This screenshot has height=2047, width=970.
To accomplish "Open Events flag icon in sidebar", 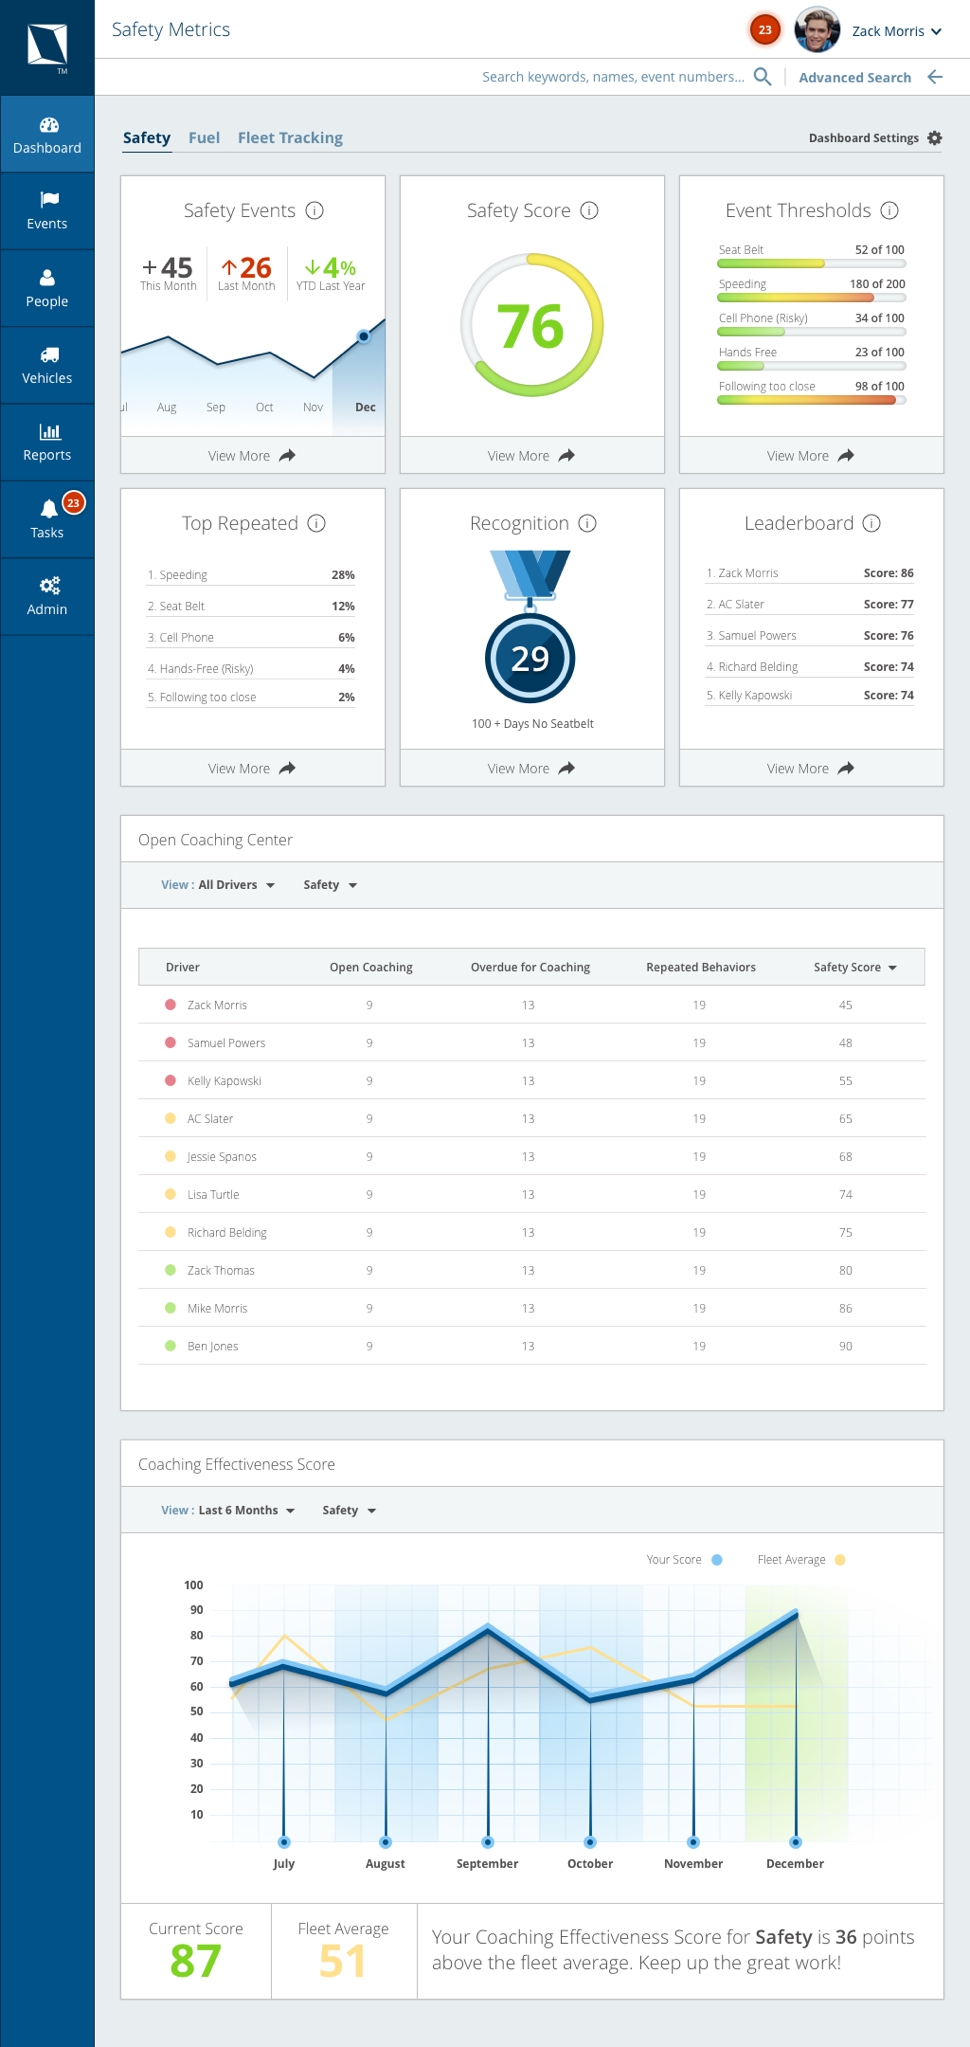I will (49, 199).
